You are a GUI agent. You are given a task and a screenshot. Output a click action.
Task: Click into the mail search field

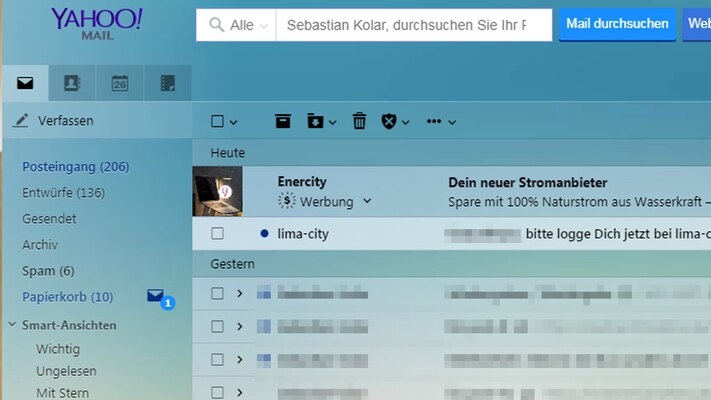pos(410,25)
